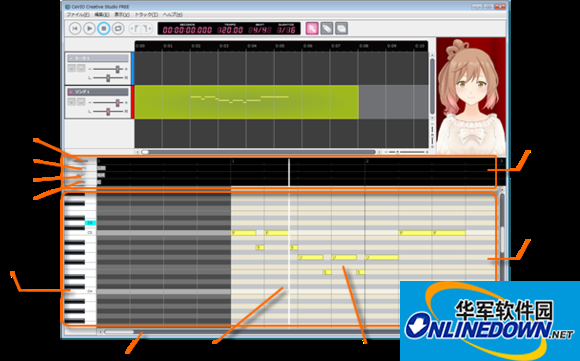Image resolution: width=580 pixels, height=361 pixels.
Task: Select the first yellow note on the C5 row
Action: click(x=244, y=233)
